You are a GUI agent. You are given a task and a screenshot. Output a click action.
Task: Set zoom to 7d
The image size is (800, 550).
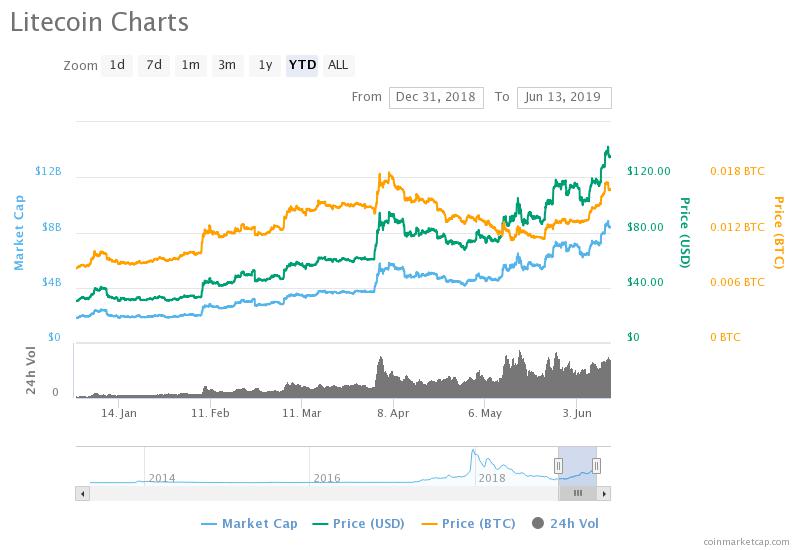(154, 65)
